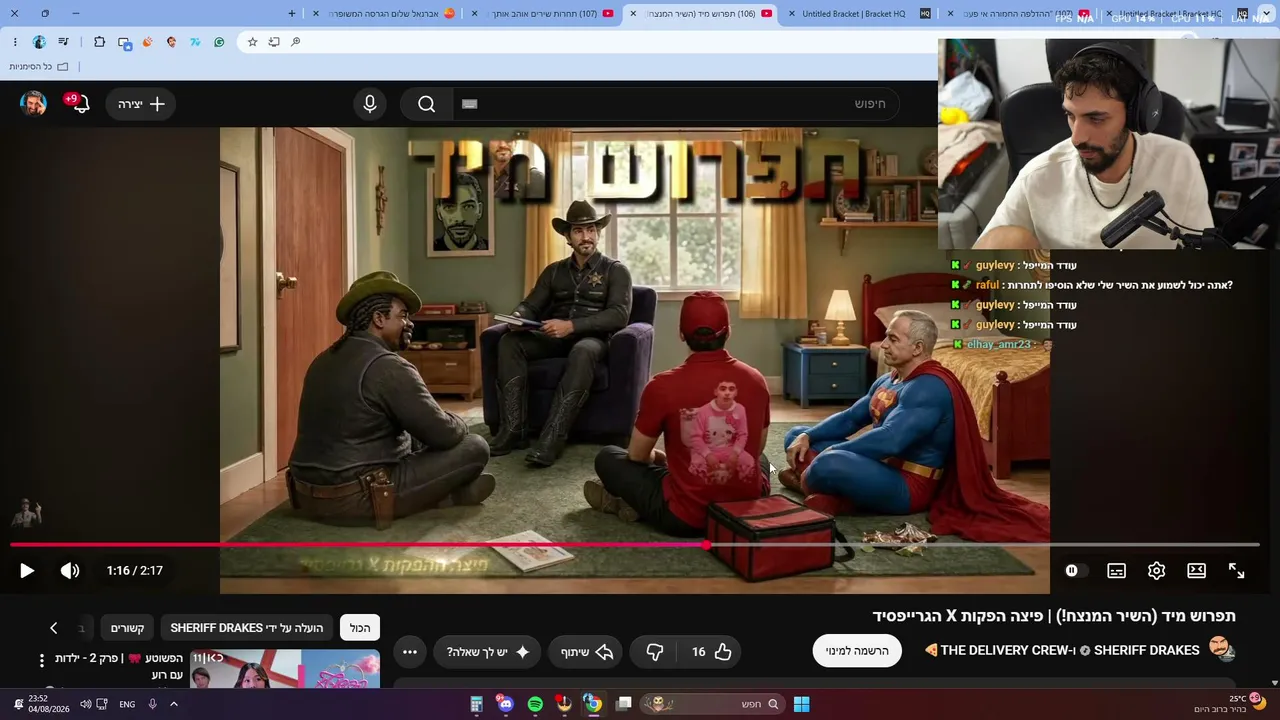Open the Chrome three-dot menu
This screenshot has height=720, width=1280.
pyautogui.click(x=15, y=42)
